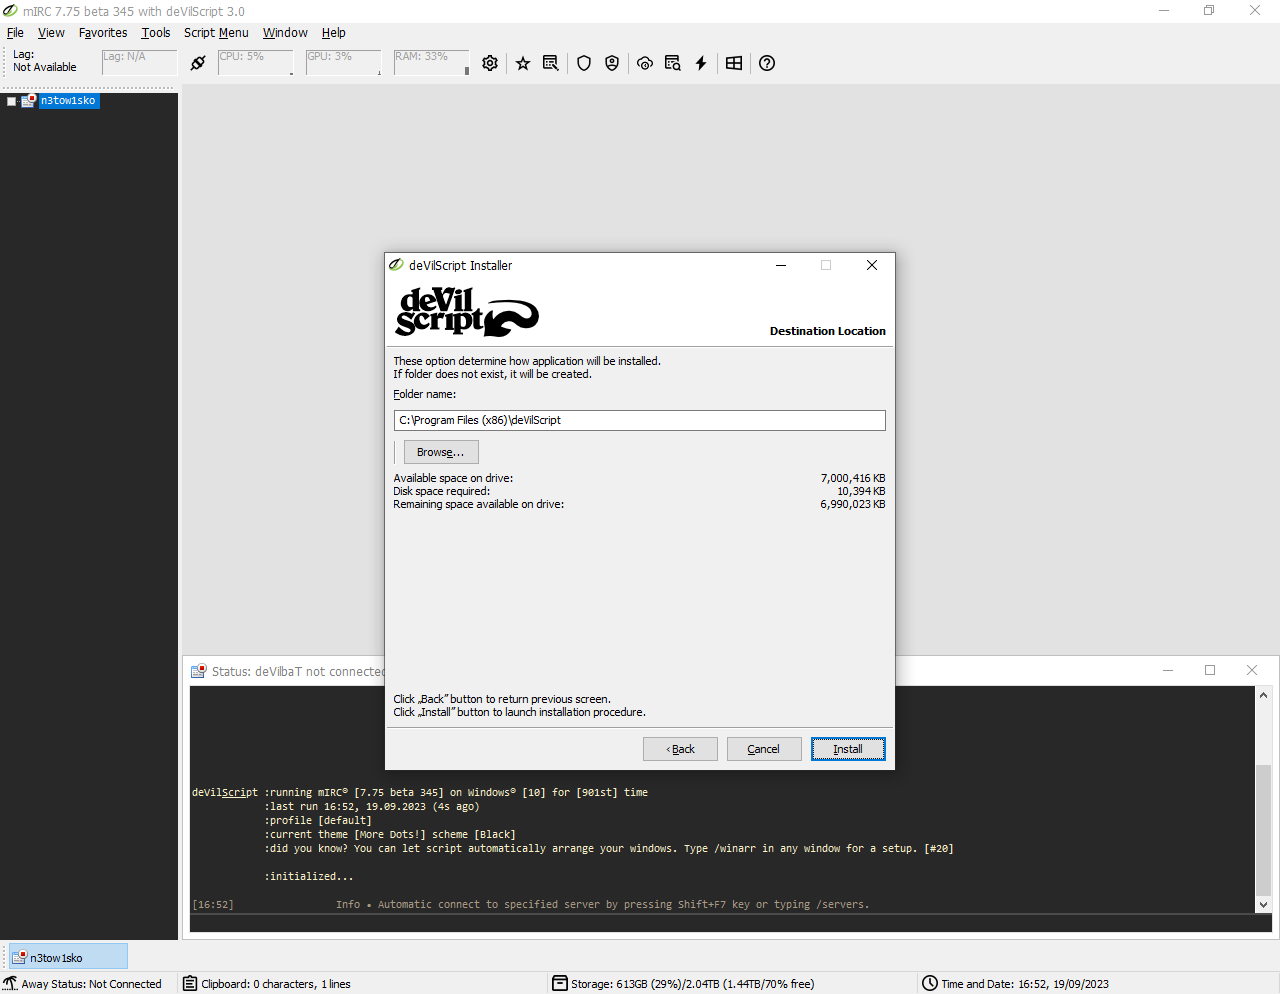This screenshot has width=1280, height=994.
Task: Click 'Clipboard: 0 characters, 1 lines' text
Action: [x=276, y=984]
